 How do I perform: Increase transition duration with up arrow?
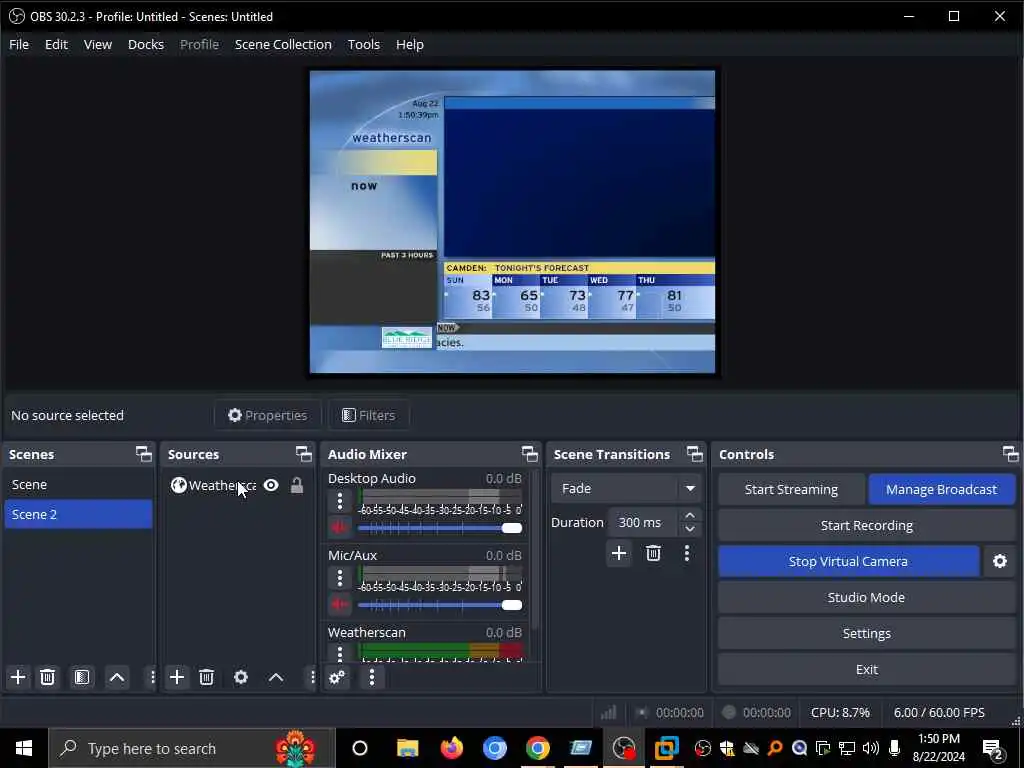click(690, 516)
